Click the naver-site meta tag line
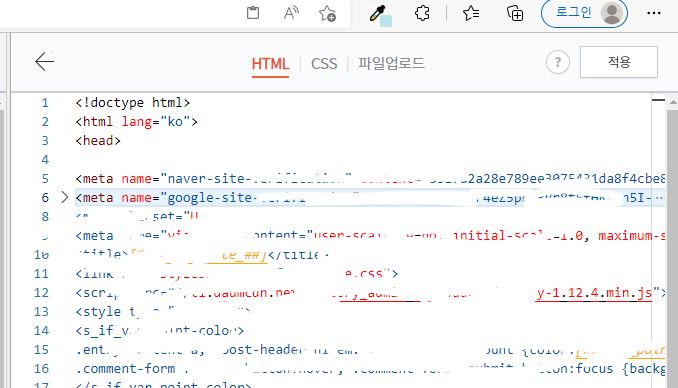 [370, 179]
